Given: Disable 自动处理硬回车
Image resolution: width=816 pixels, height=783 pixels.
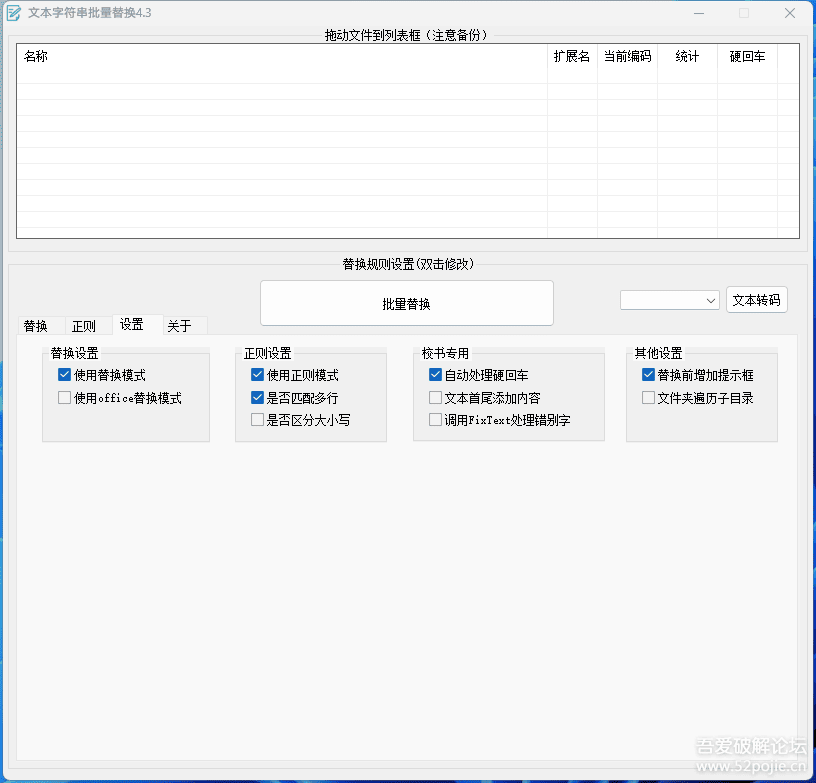Looking at the screenshot, I should (434, 375).
